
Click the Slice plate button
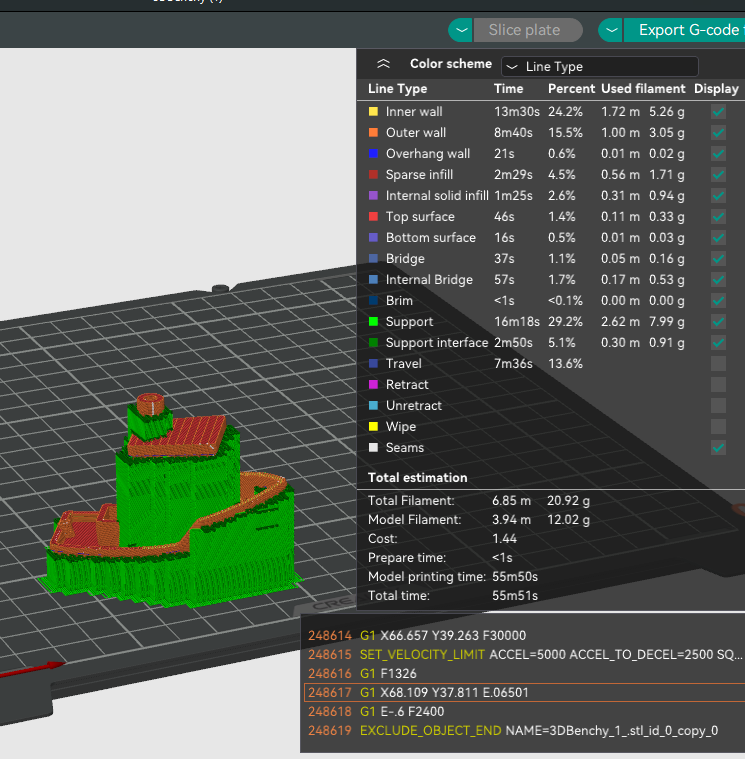528,30
